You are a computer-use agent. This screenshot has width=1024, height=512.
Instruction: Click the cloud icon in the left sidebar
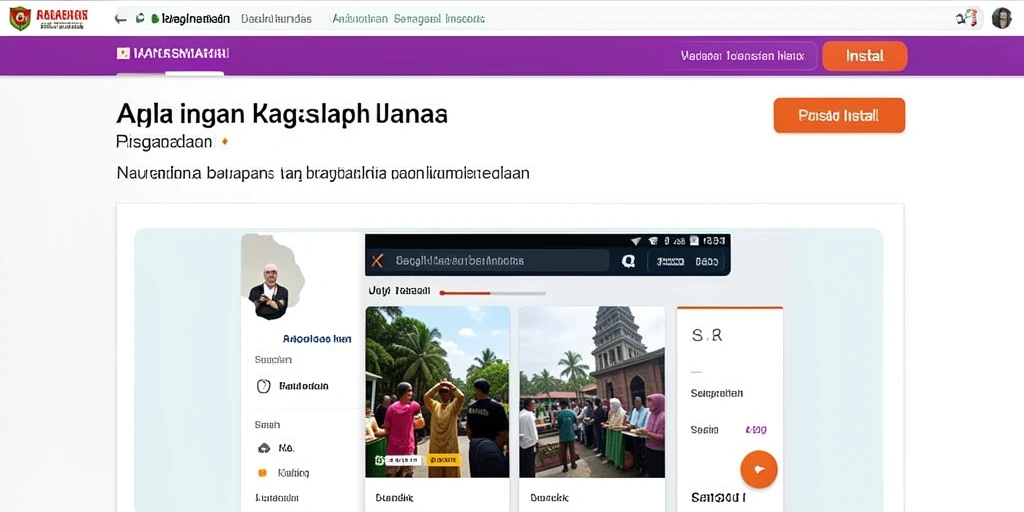click(264, 448)
